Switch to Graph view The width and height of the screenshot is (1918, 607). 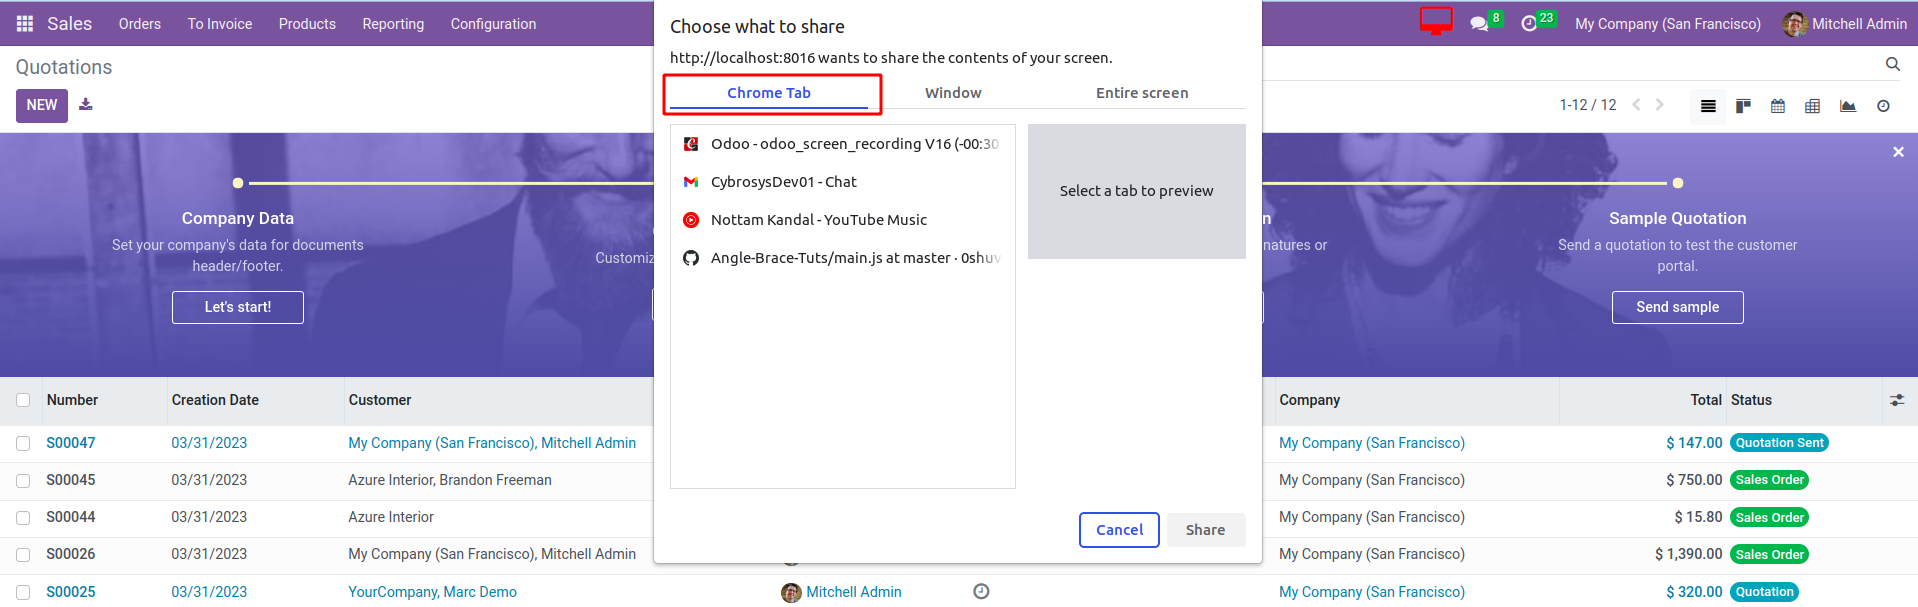click(1847, 106)
